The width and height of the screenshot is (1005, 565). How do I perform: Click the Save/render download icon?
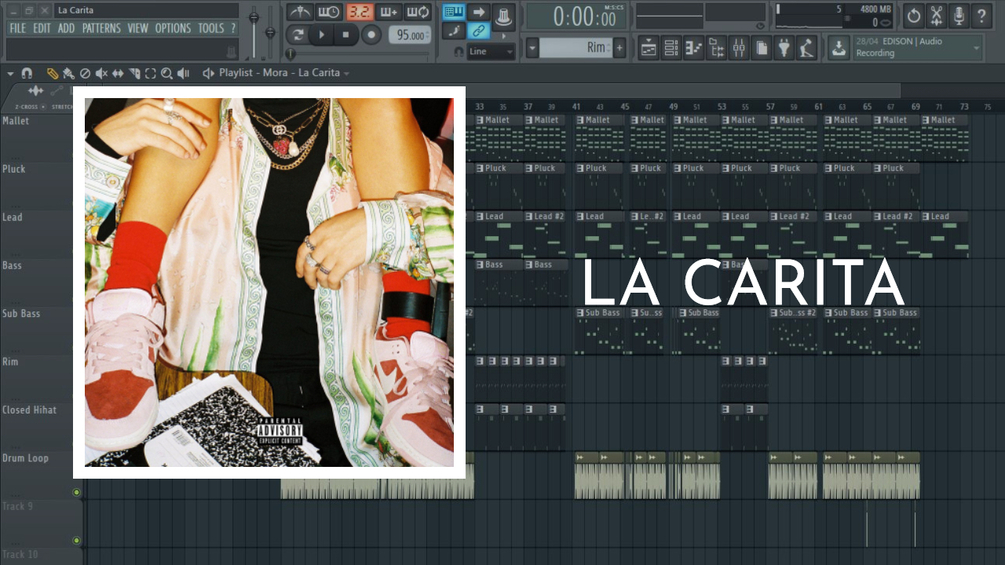pos(838,48)
